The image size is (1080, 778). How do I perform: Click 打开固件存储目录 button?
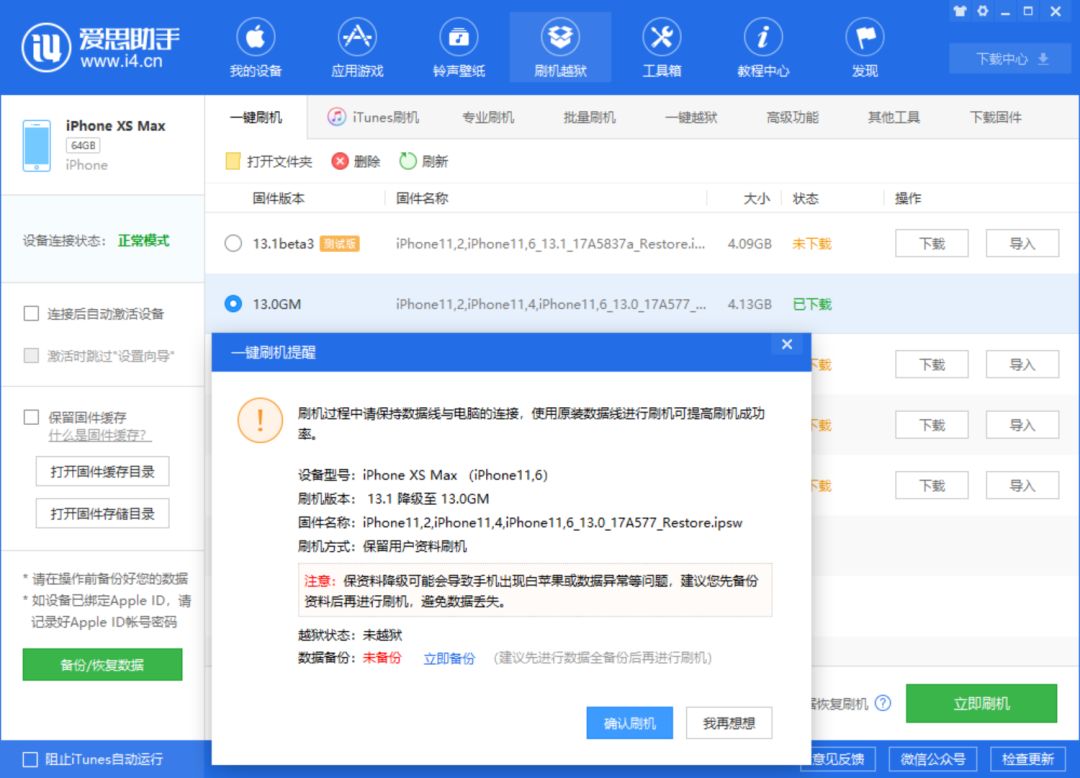[103, 514]
